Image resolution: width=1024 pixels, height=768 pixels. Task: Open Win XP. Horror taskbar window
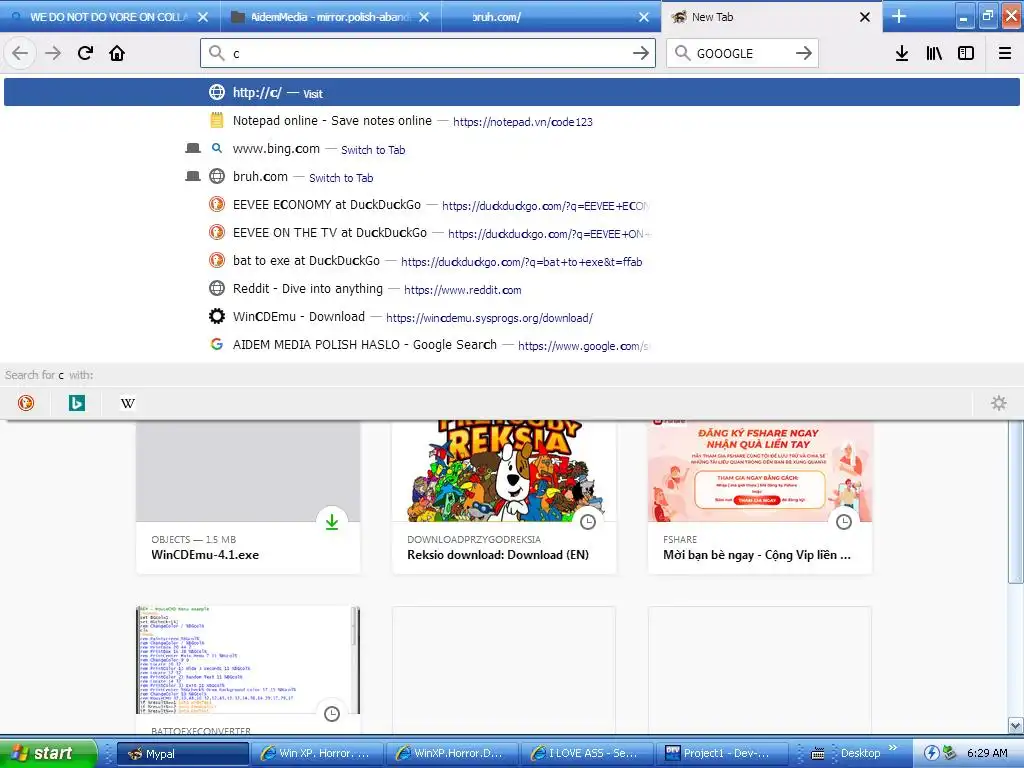[317, 754]
